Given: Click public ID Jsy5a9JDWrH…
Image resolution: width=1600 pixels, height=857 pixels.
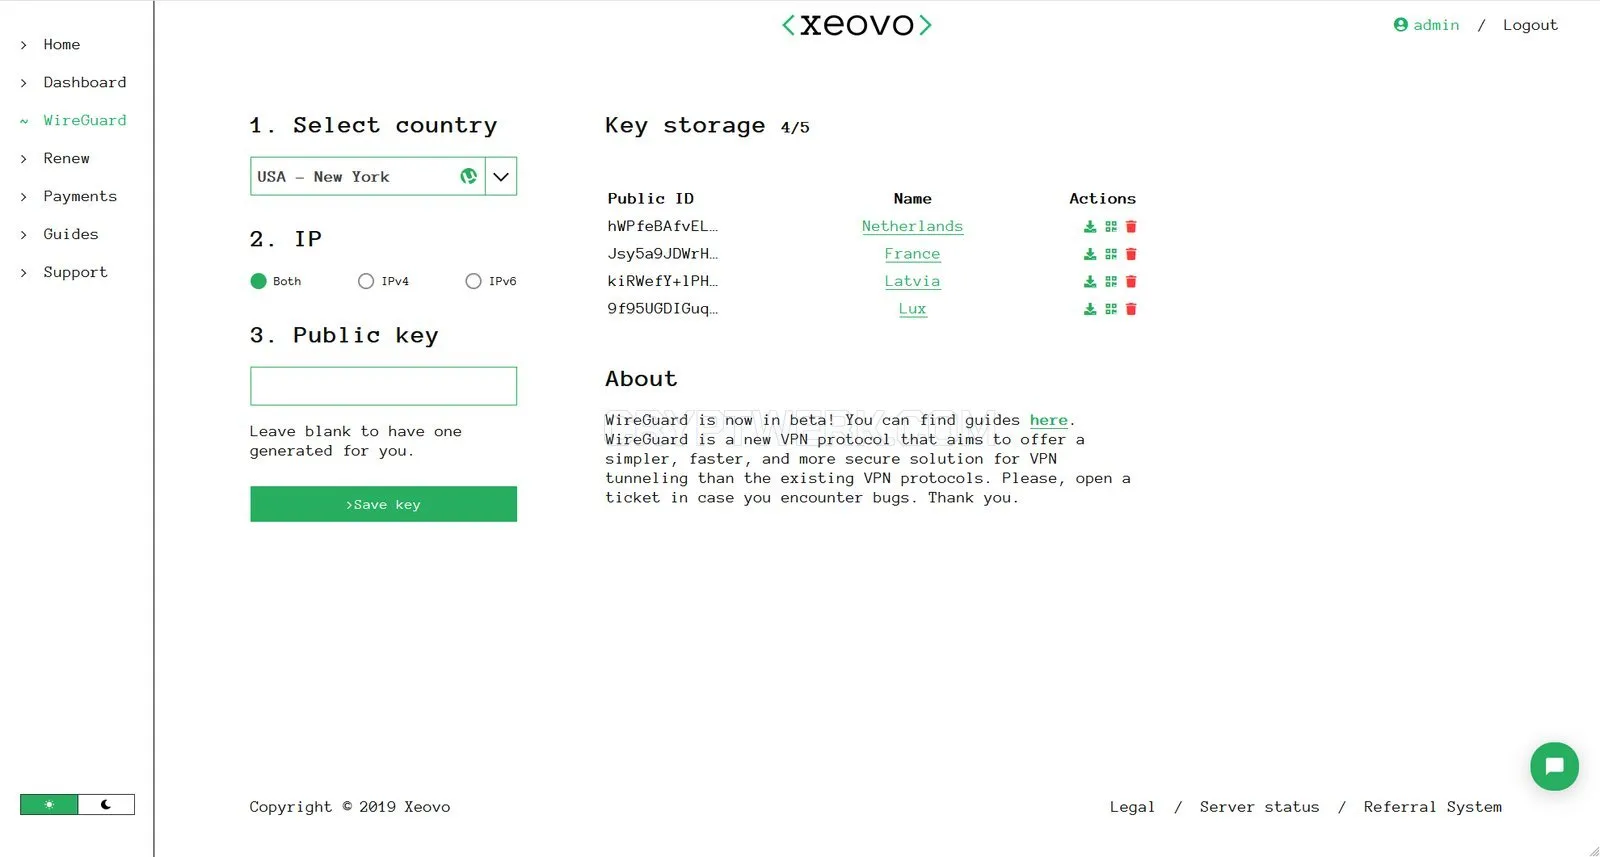Looking at the screenshot, I should tap(662, 254).
